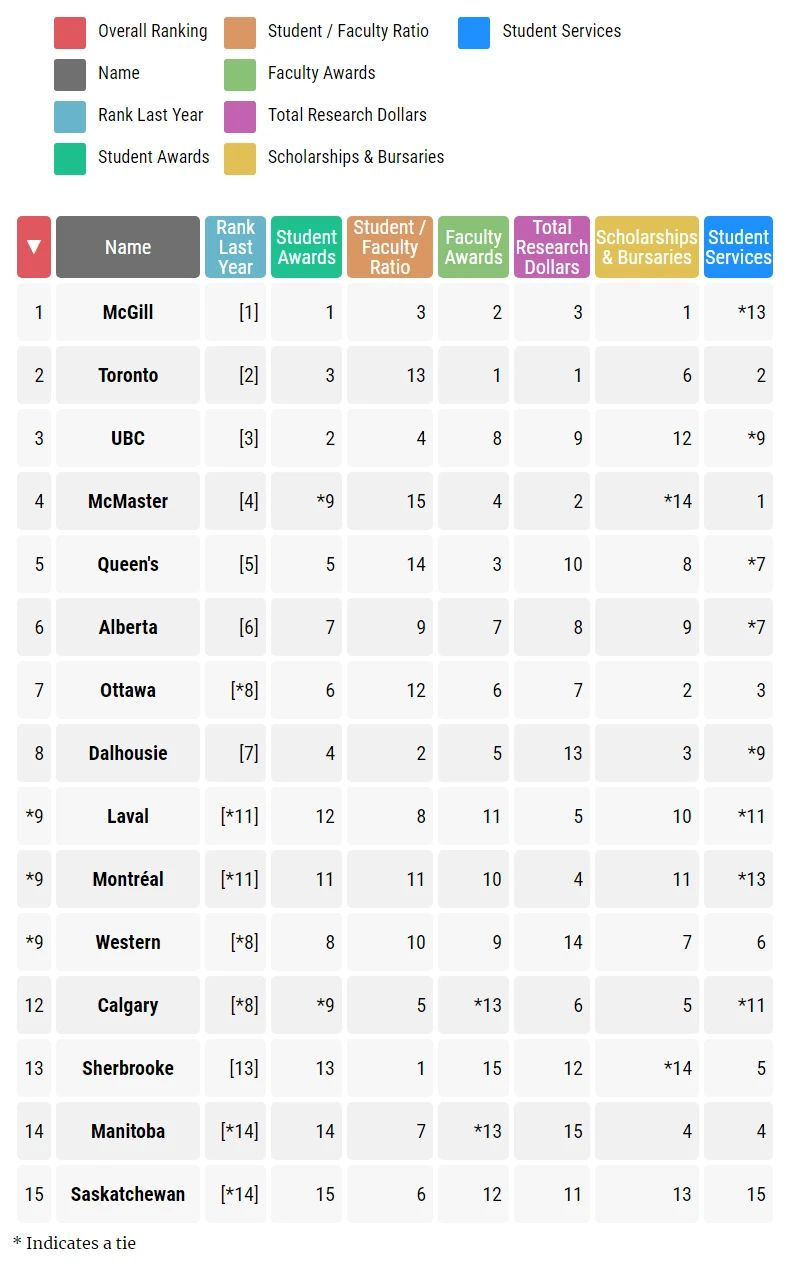Image resolution: width=792 pixels, height=1266 pixels.
Task: Sort by the Student Awards column header
Action: coord(306,247)
